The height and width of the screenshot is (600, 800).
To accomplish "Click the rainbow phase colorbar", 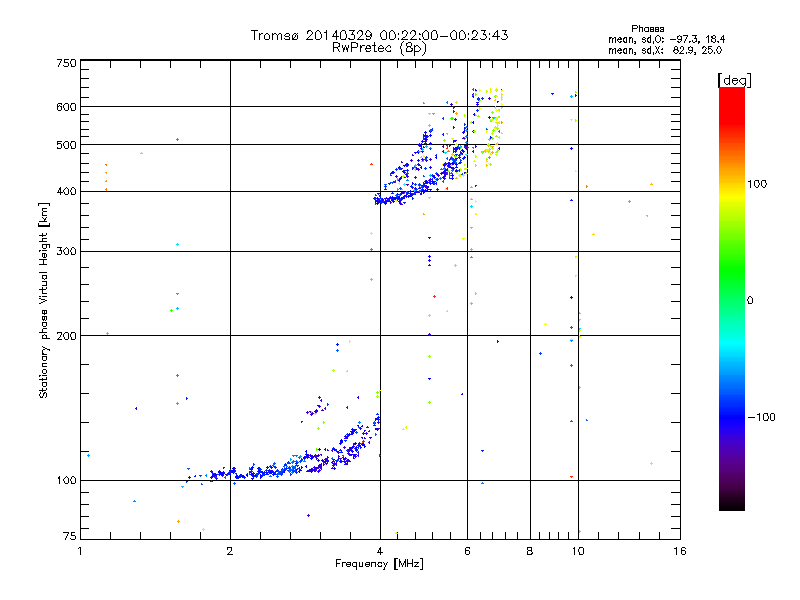I will click(732, 298).
